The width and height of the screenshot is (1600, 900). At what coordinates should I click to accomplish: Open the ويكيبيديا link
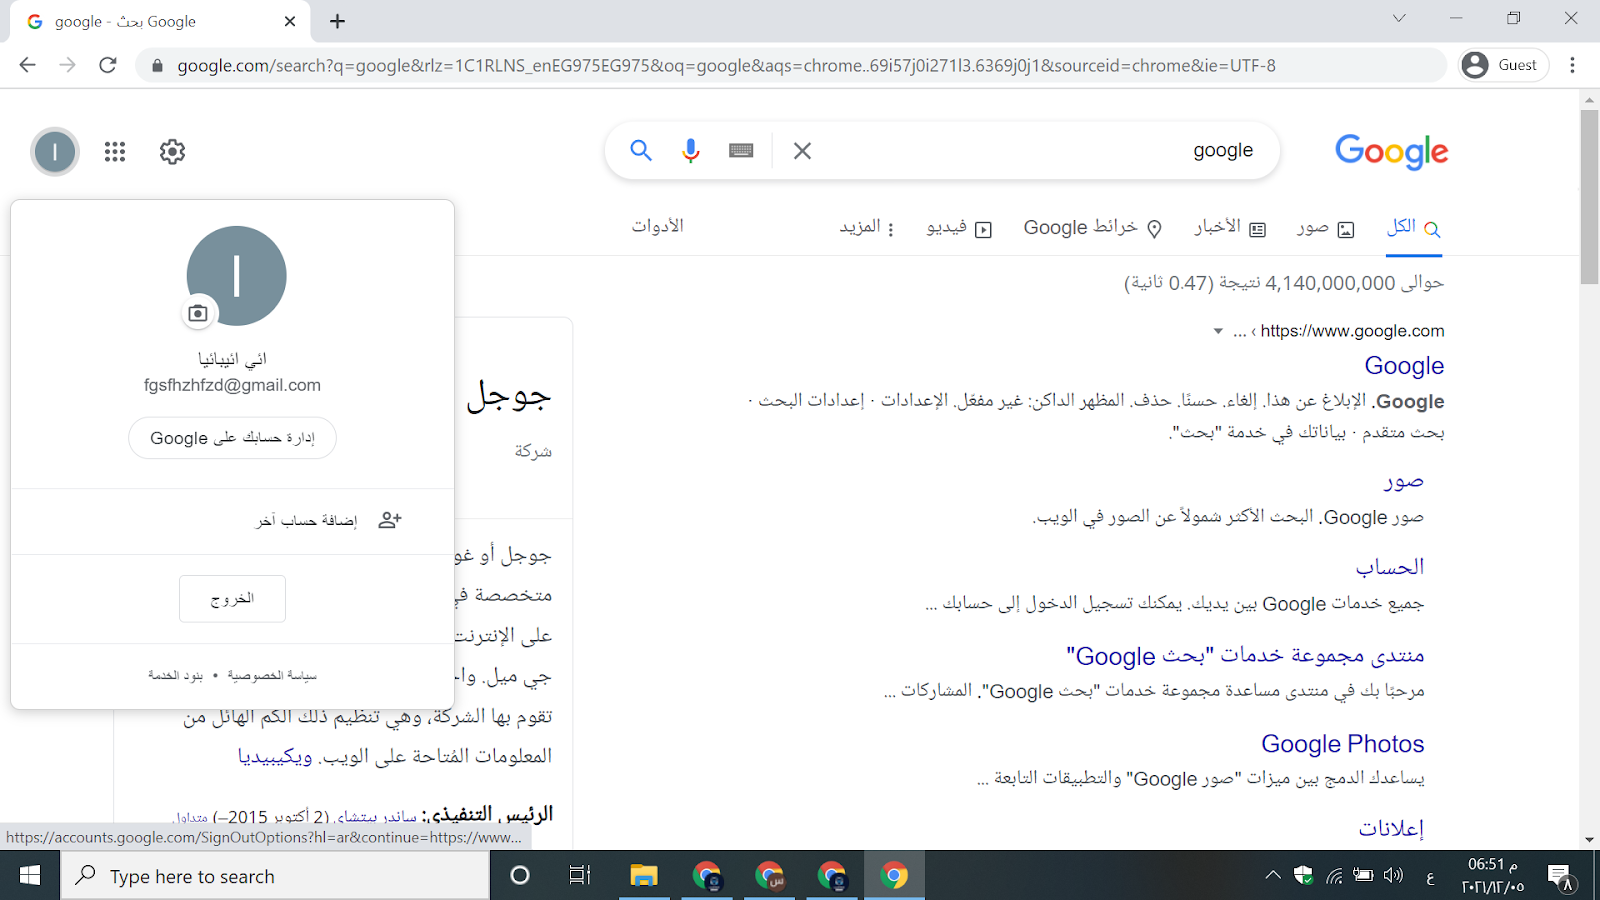tap(275, 756)
